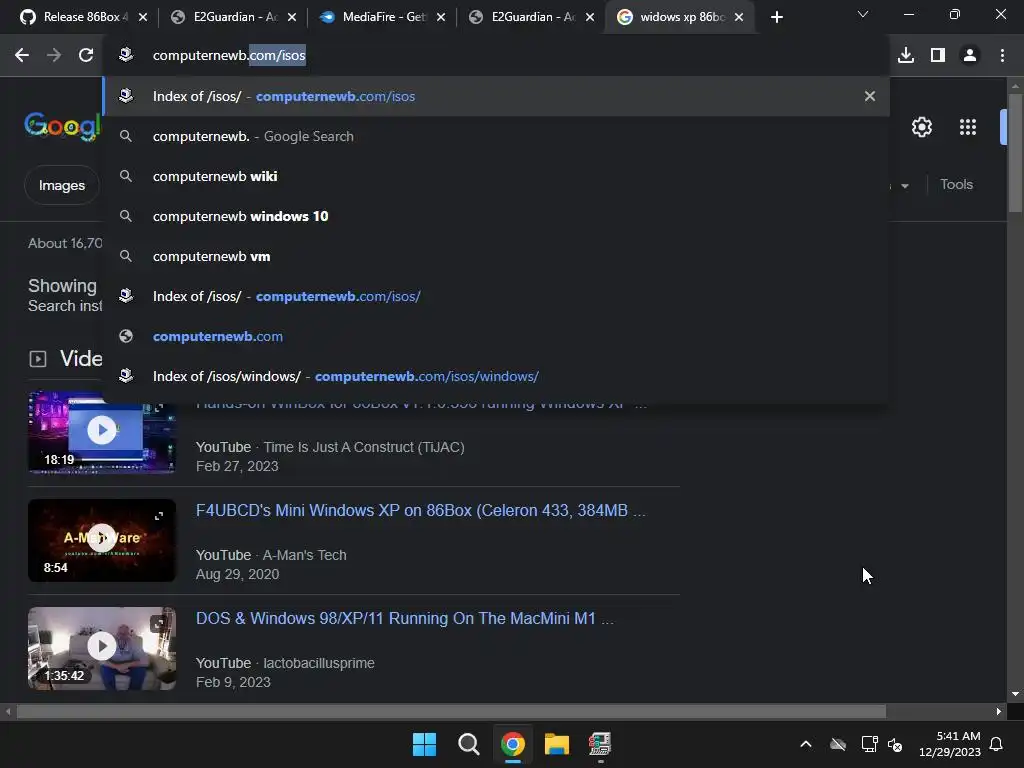Click the address bar site icon

point(126,56)
